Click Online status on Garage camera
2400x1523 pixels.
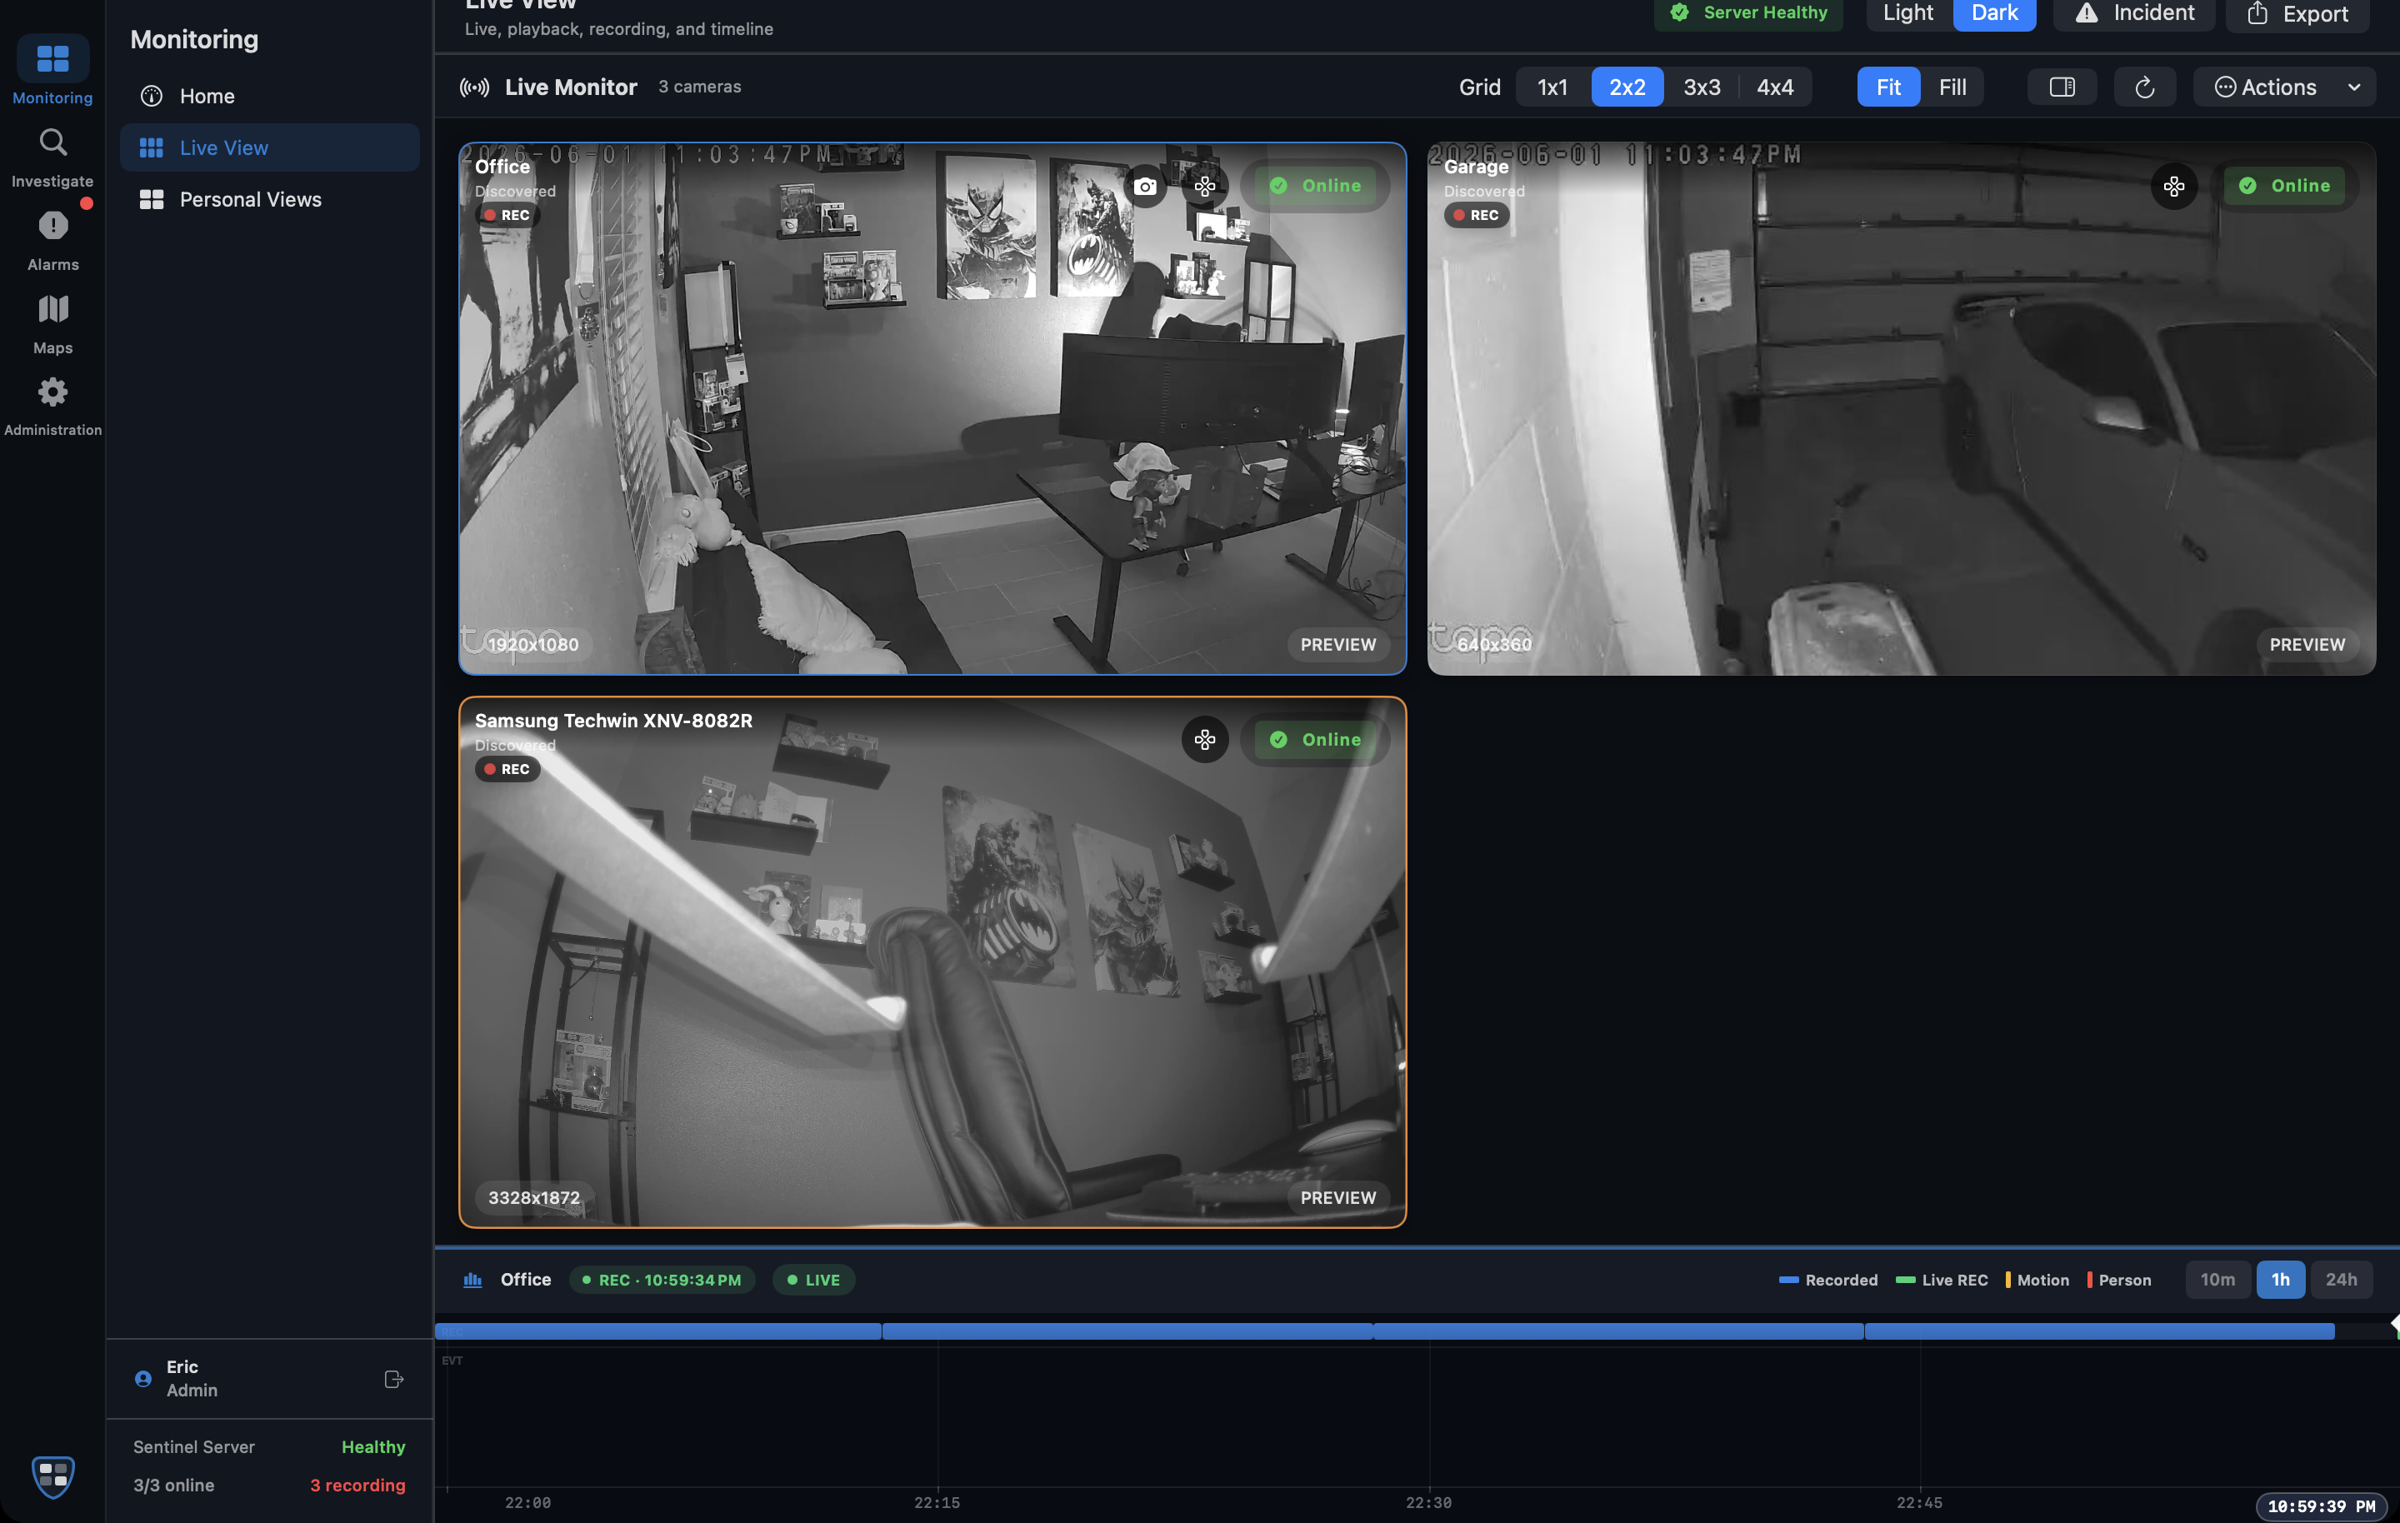click(2284, 186)
